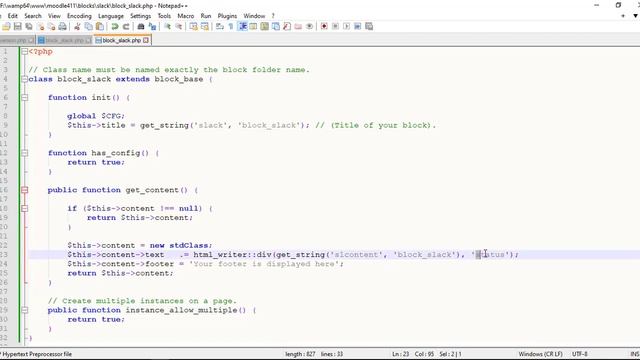This screenshot has height=360, width=640.
Task: Cut selection using the scissors icon
Action: (77, 27)
